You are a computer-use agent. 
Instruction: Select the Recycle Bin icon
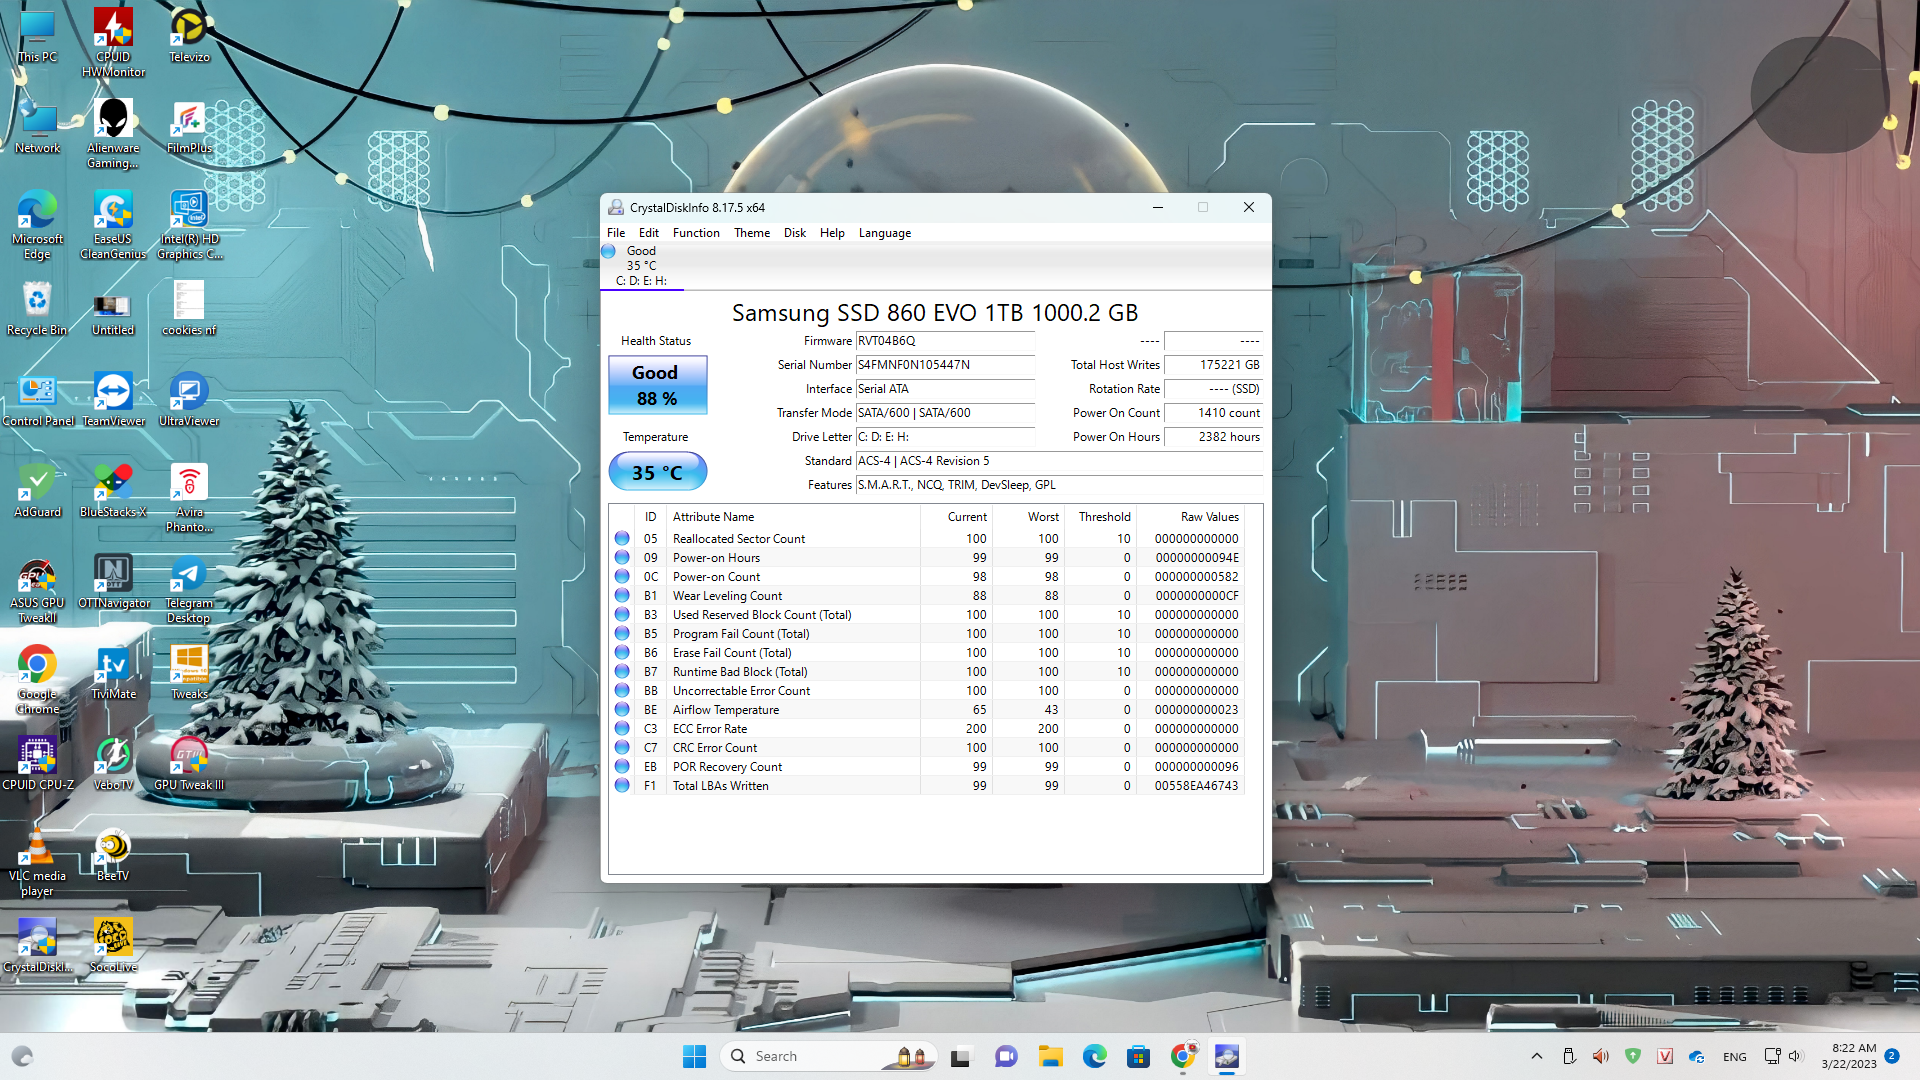point(37,308)
